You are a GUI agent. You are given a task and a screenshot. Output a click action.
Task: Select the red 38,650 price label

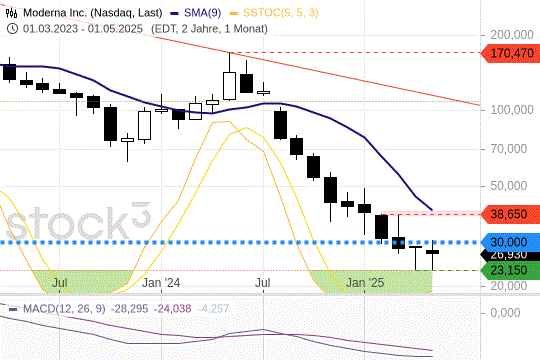click(510, 214)
